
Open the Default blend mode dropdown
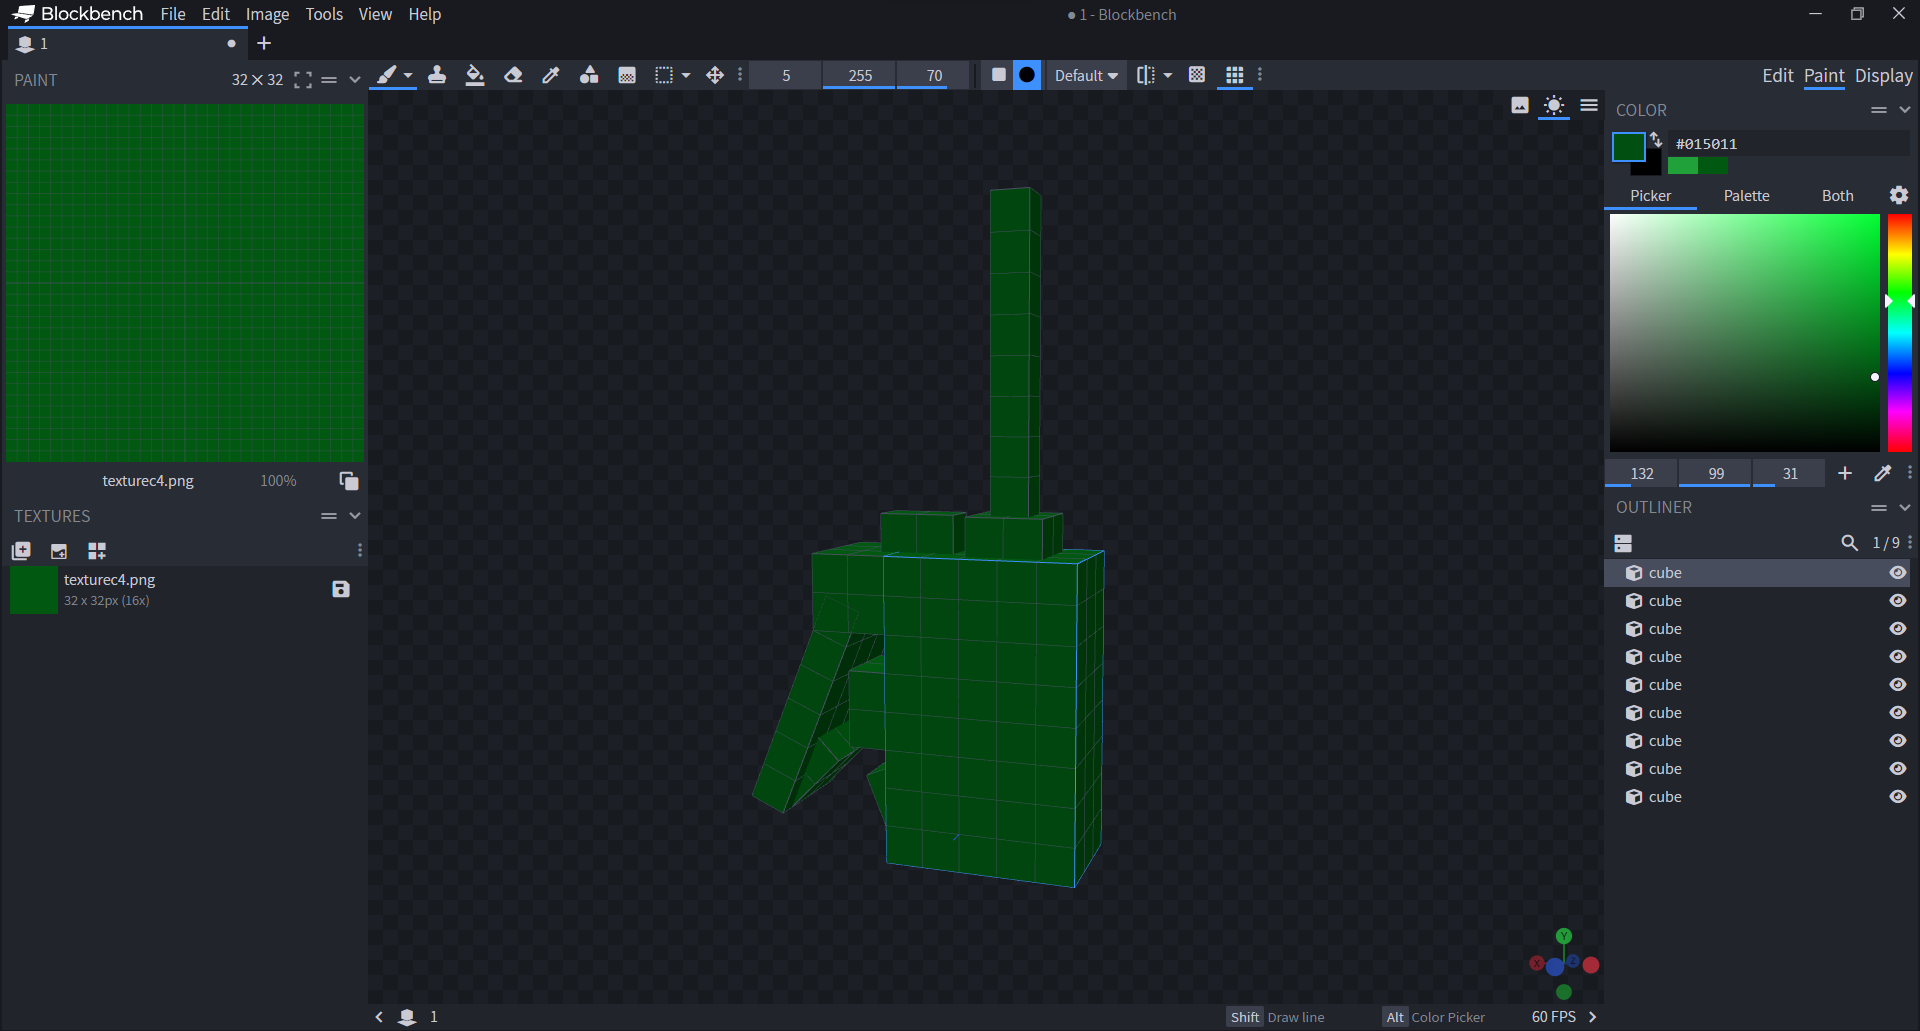[1086, 75]
